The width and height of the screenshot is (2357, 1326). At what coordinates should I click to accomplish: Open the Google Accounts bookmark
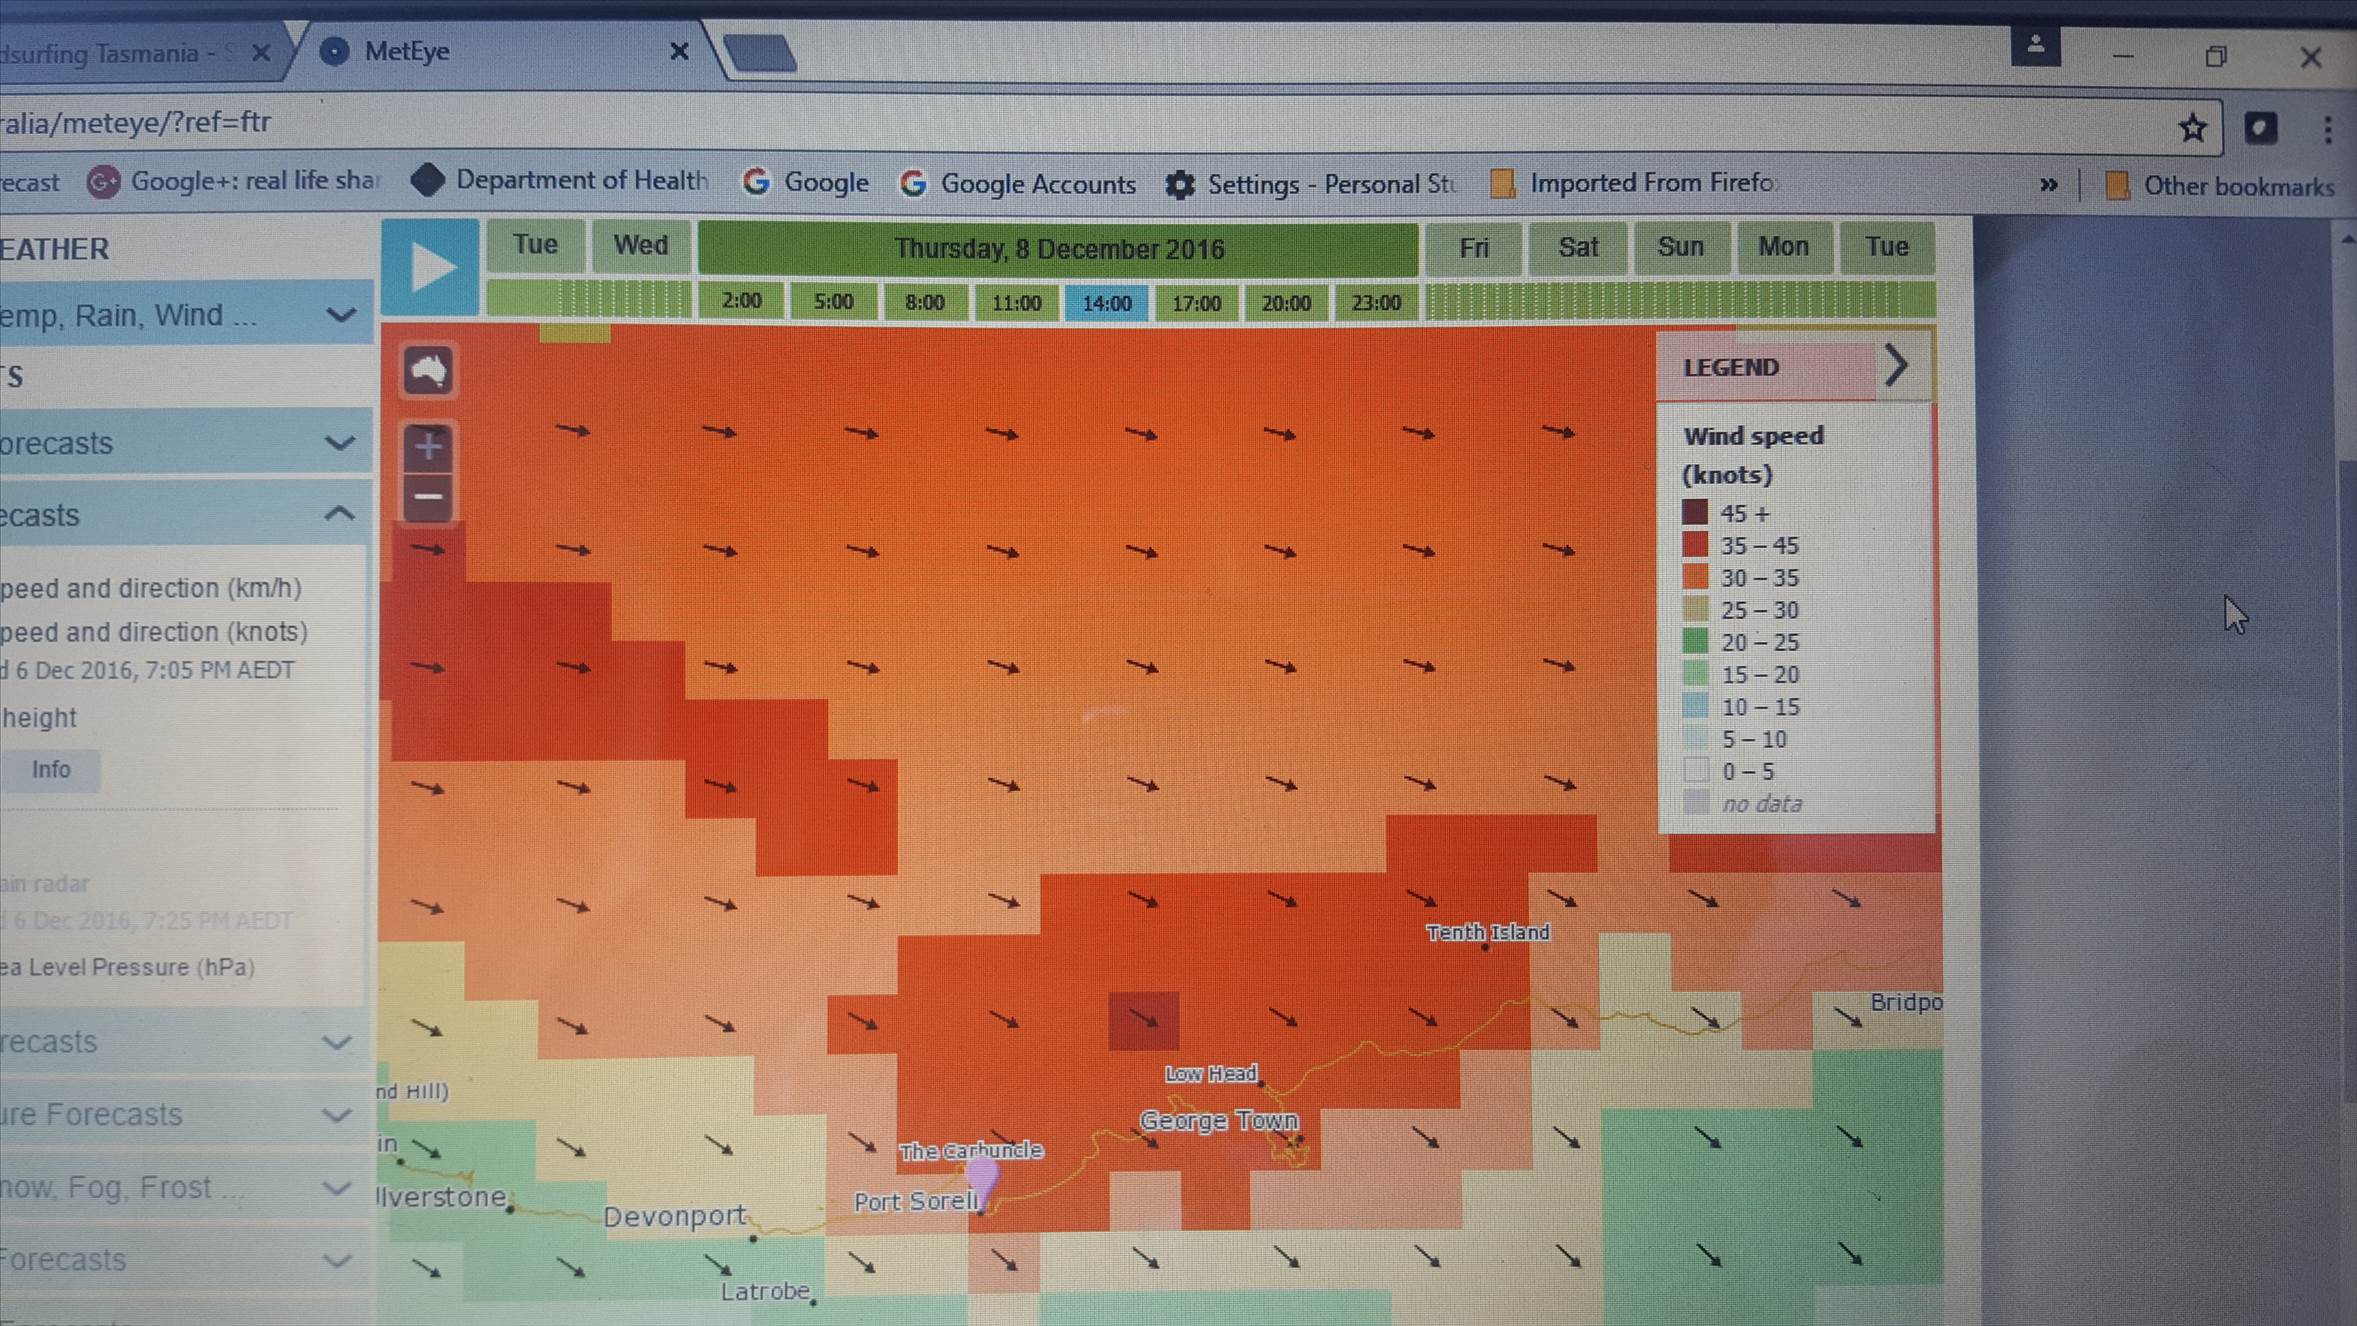[x=1018, y=185]
